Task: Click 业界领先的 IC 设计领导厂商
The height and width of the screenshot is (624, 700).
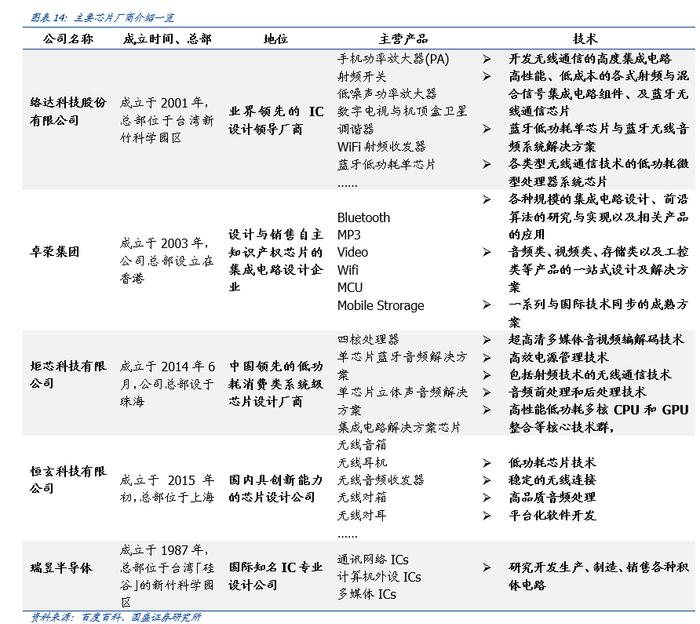Action: tap(276, 120)
